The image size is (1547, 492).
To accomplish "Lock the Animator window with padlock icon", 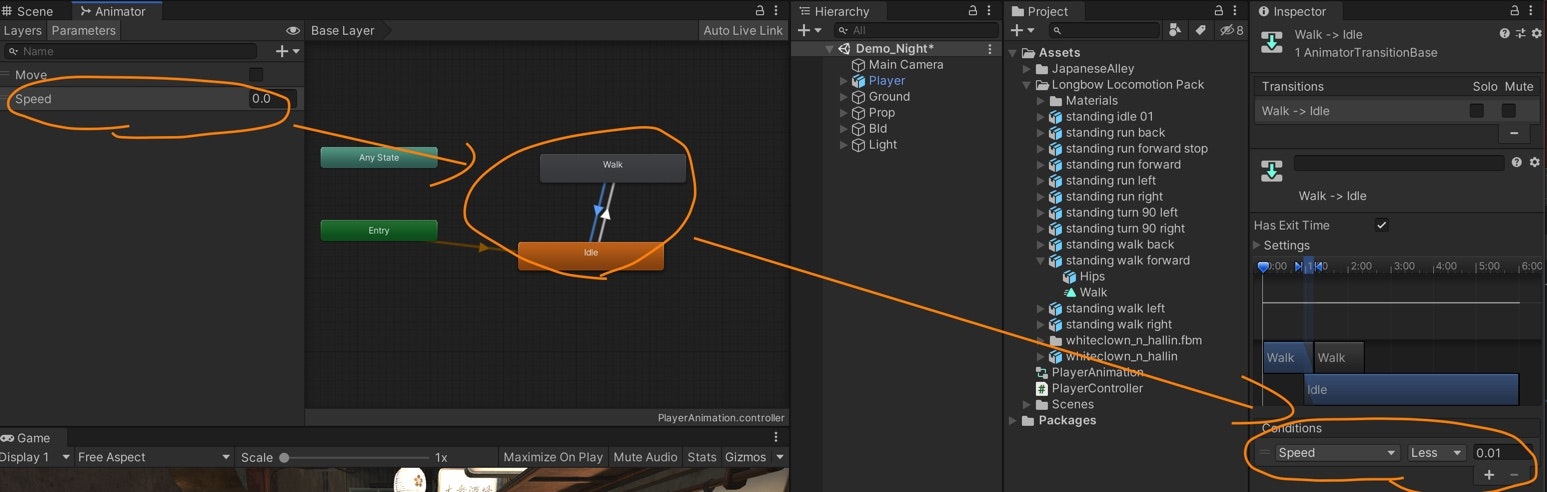I will click(x=761, y=11).
